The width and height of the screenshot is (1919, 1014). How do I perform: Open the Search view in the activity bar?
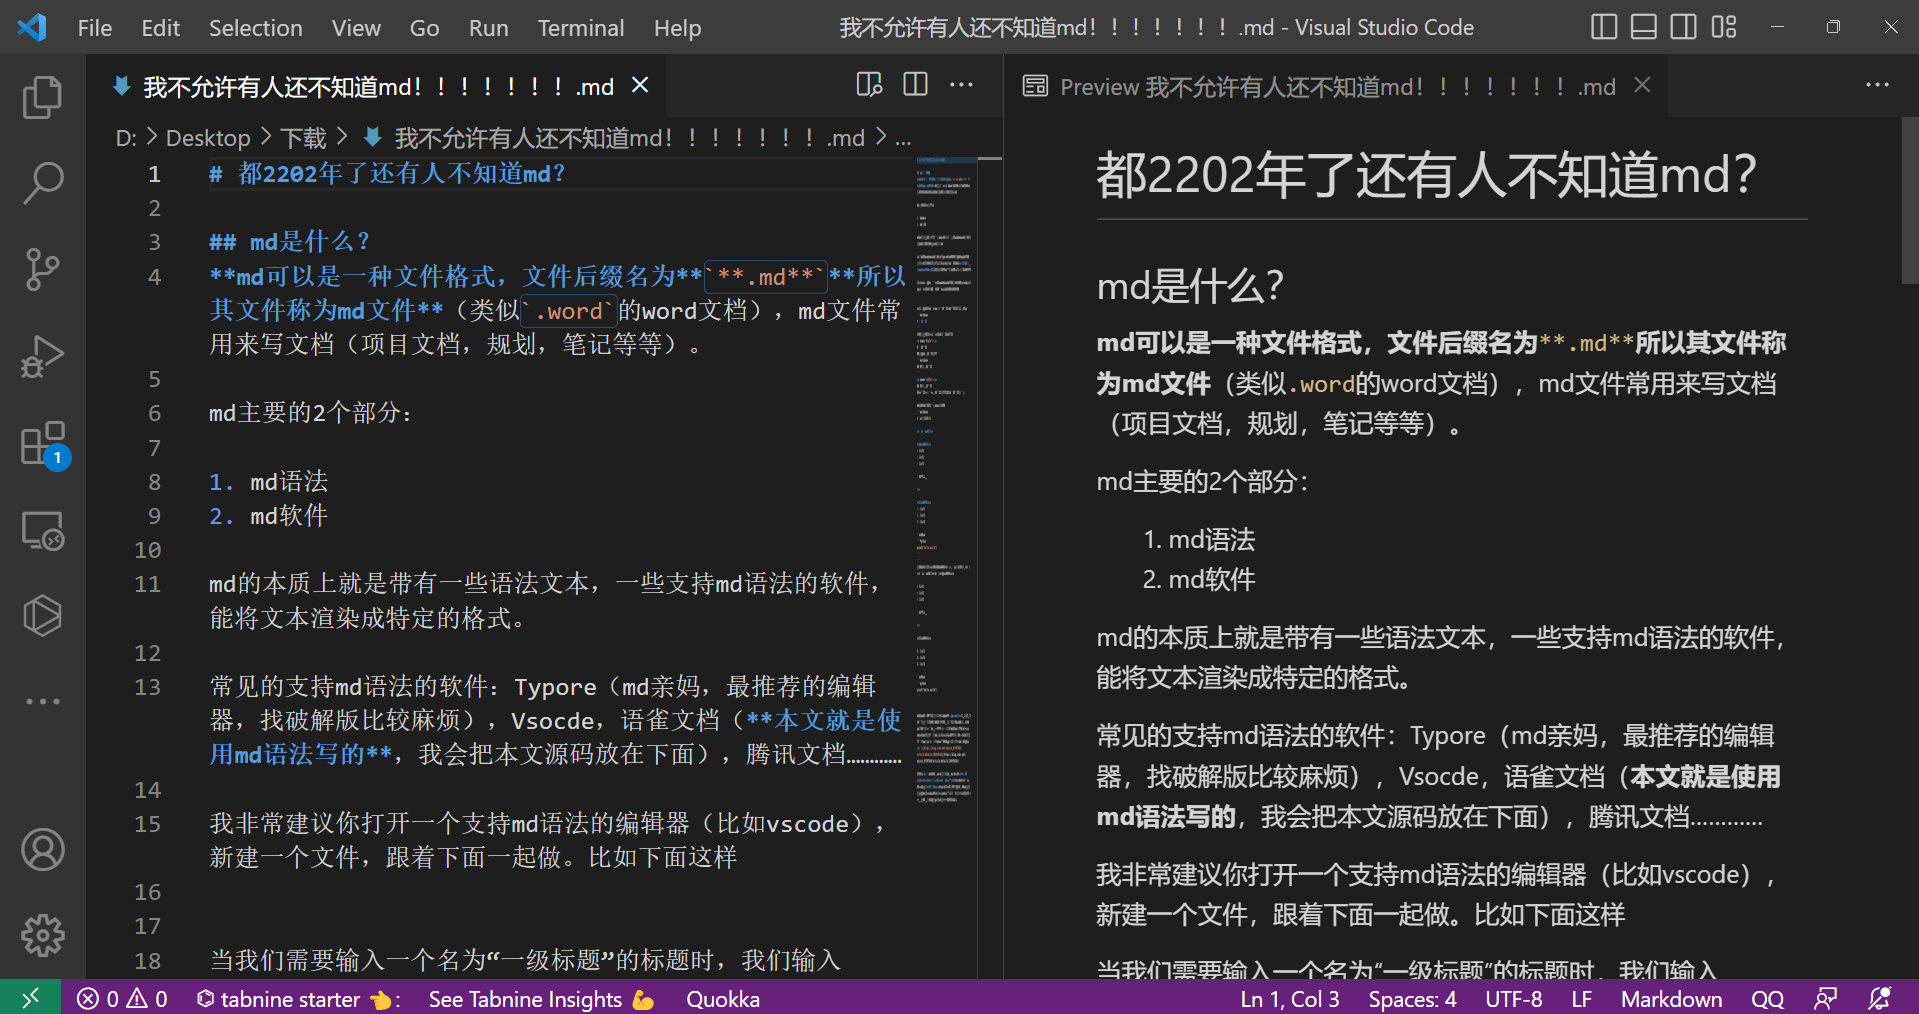click(x=42, y=183)
